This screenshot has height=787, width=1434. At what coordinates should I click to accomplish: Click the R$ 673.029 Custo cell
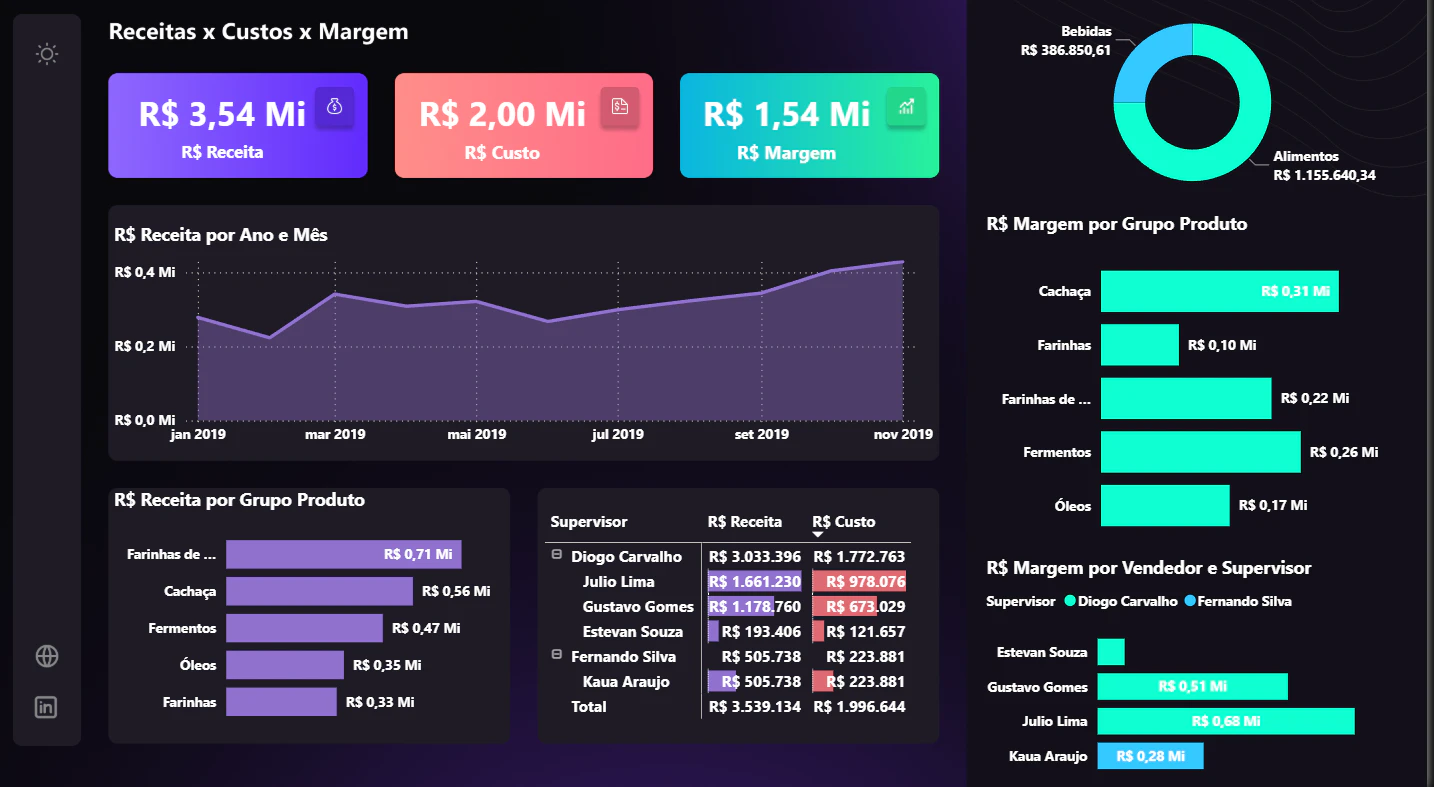click(859, 607)
